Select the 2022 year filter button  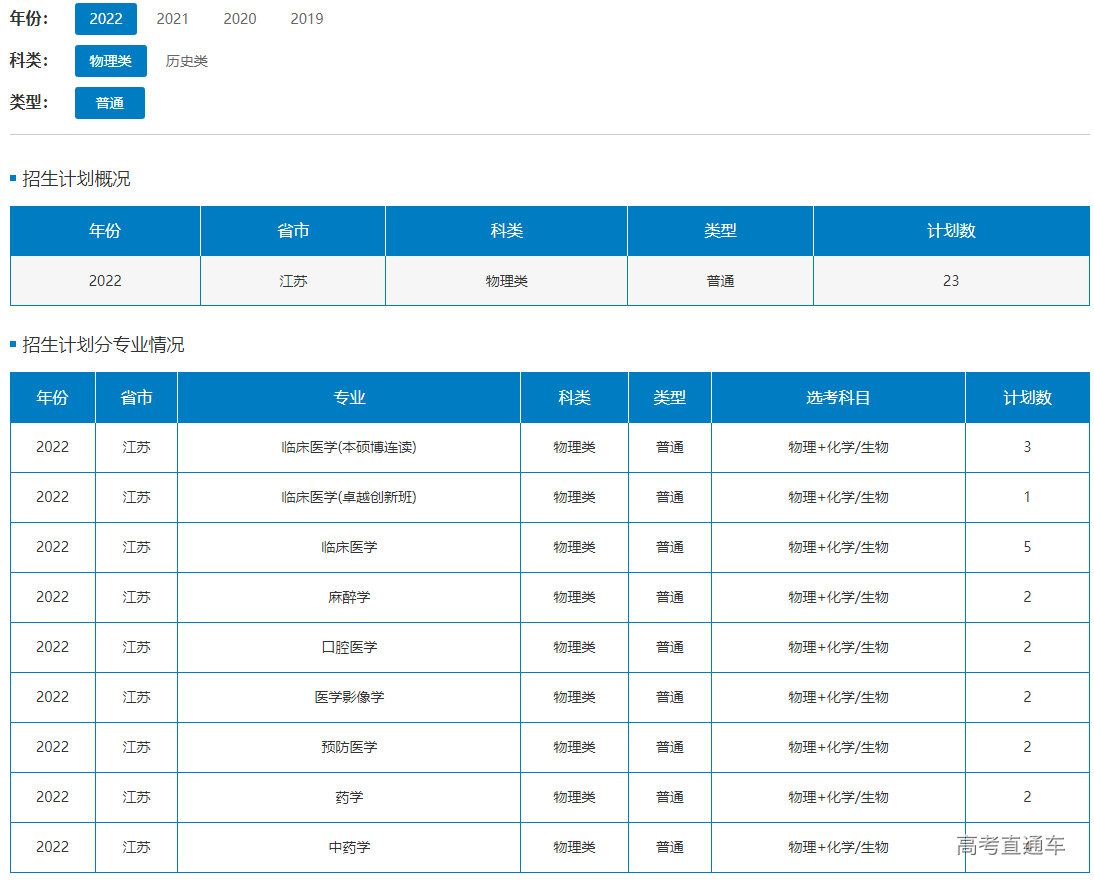pos(105,19)
